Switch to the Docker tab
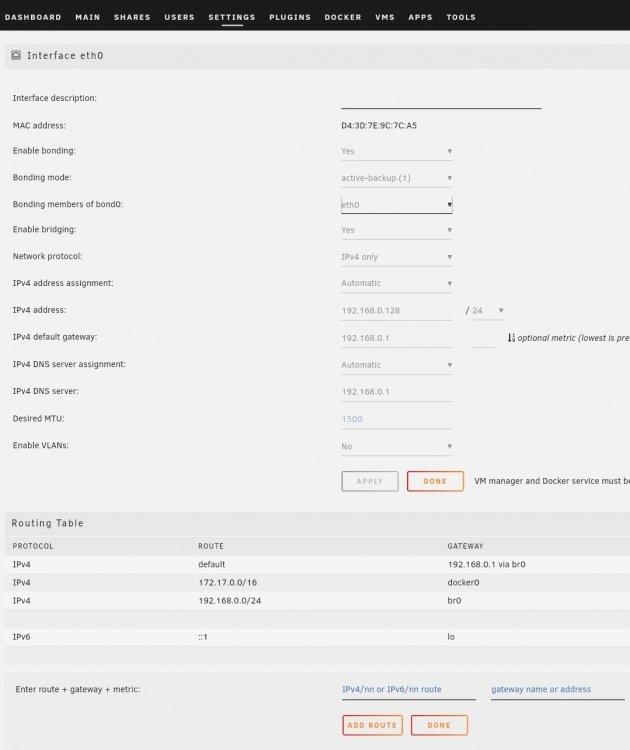This screenshot has width=630, height=750. pos(343,17)
